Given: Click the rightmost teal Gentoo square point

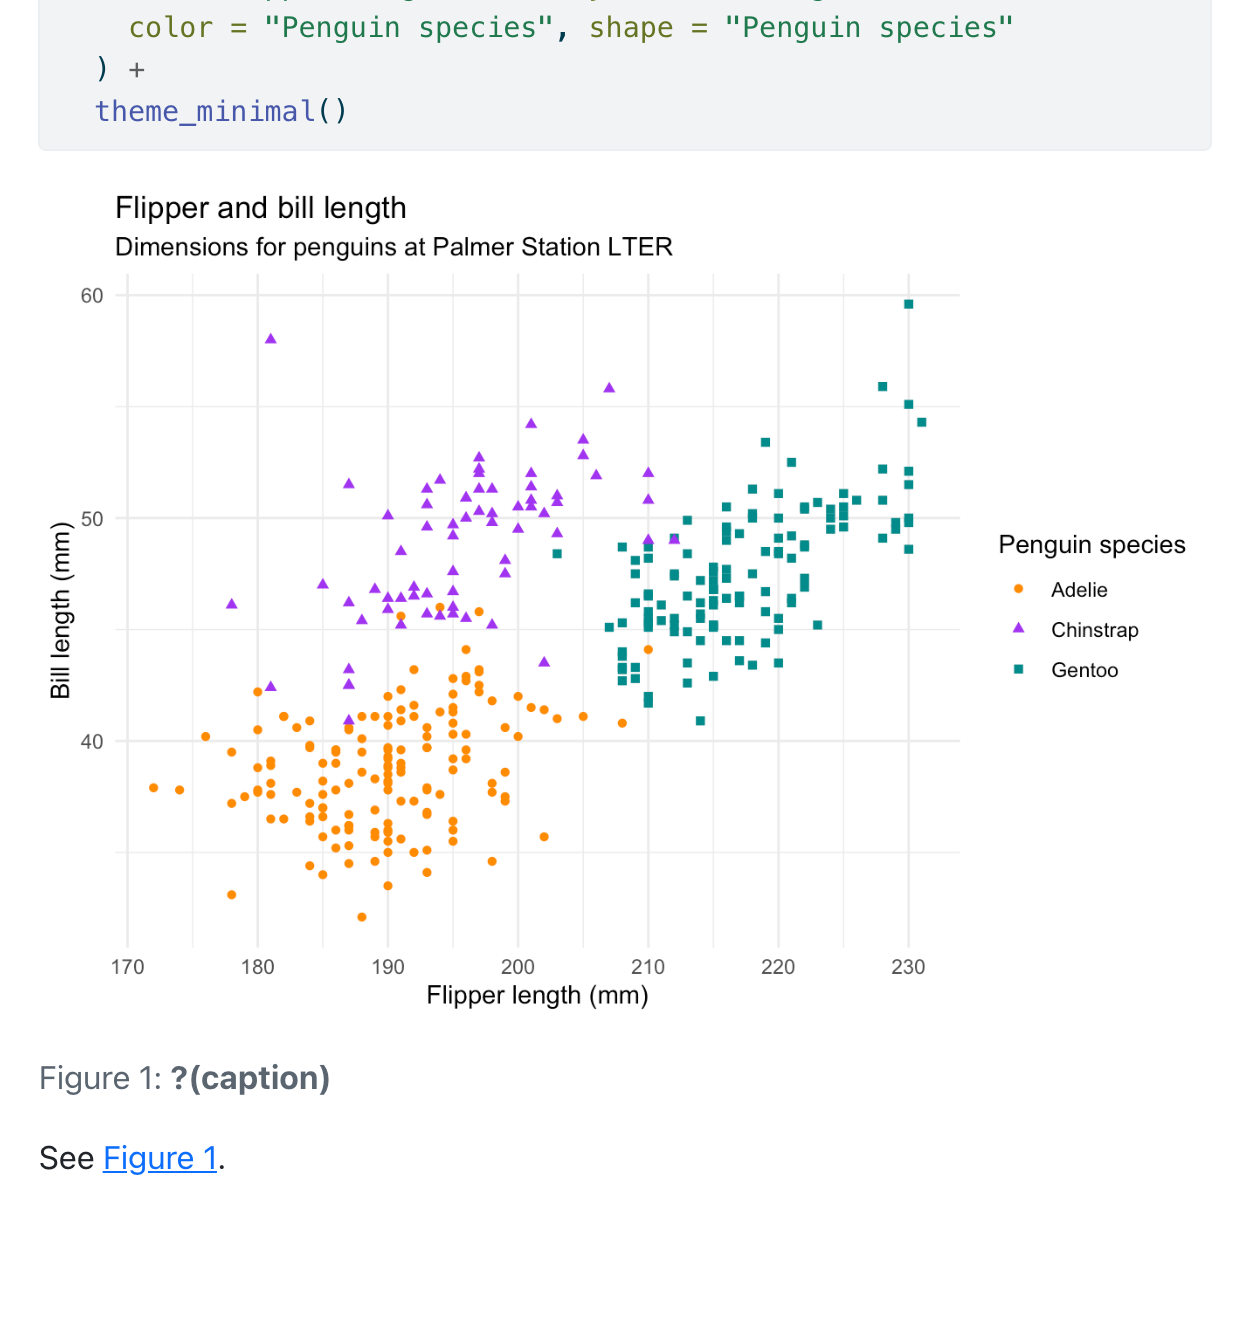Looking at the screenshot, I should click(x=921, y=422).
